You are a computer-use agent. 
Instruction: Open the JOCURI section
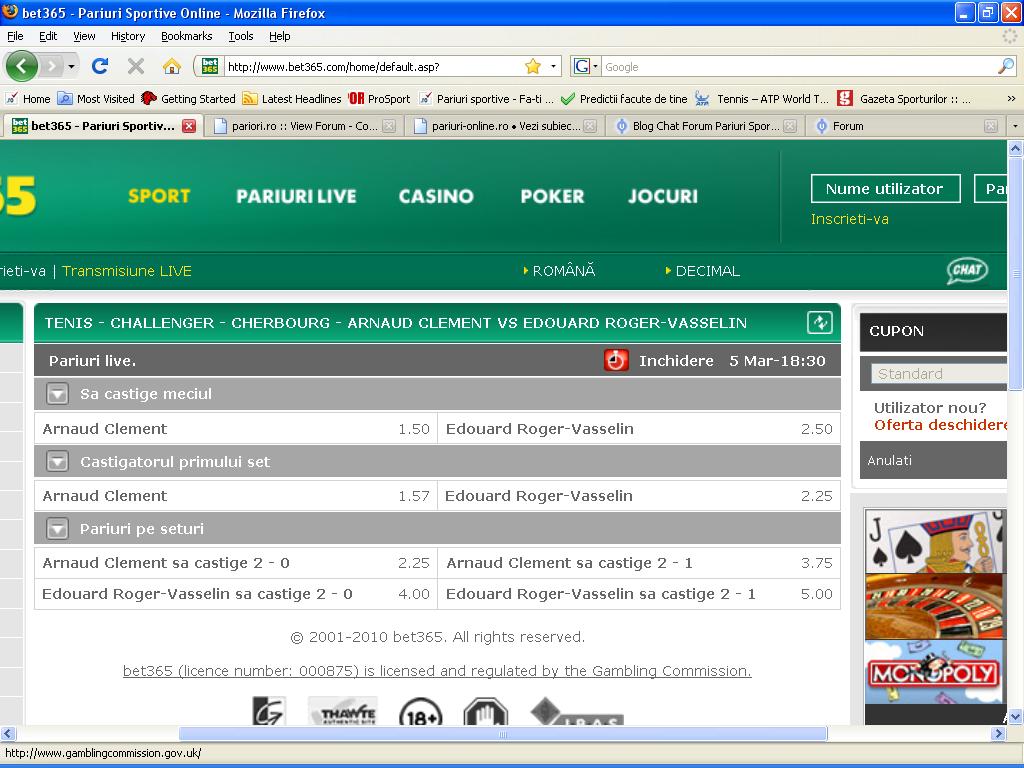(663, 196)
